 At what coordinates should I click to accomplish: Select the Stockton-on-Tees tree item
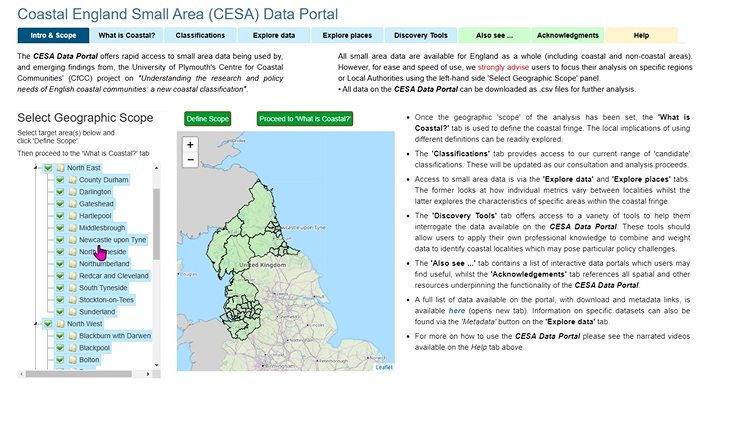106,300
